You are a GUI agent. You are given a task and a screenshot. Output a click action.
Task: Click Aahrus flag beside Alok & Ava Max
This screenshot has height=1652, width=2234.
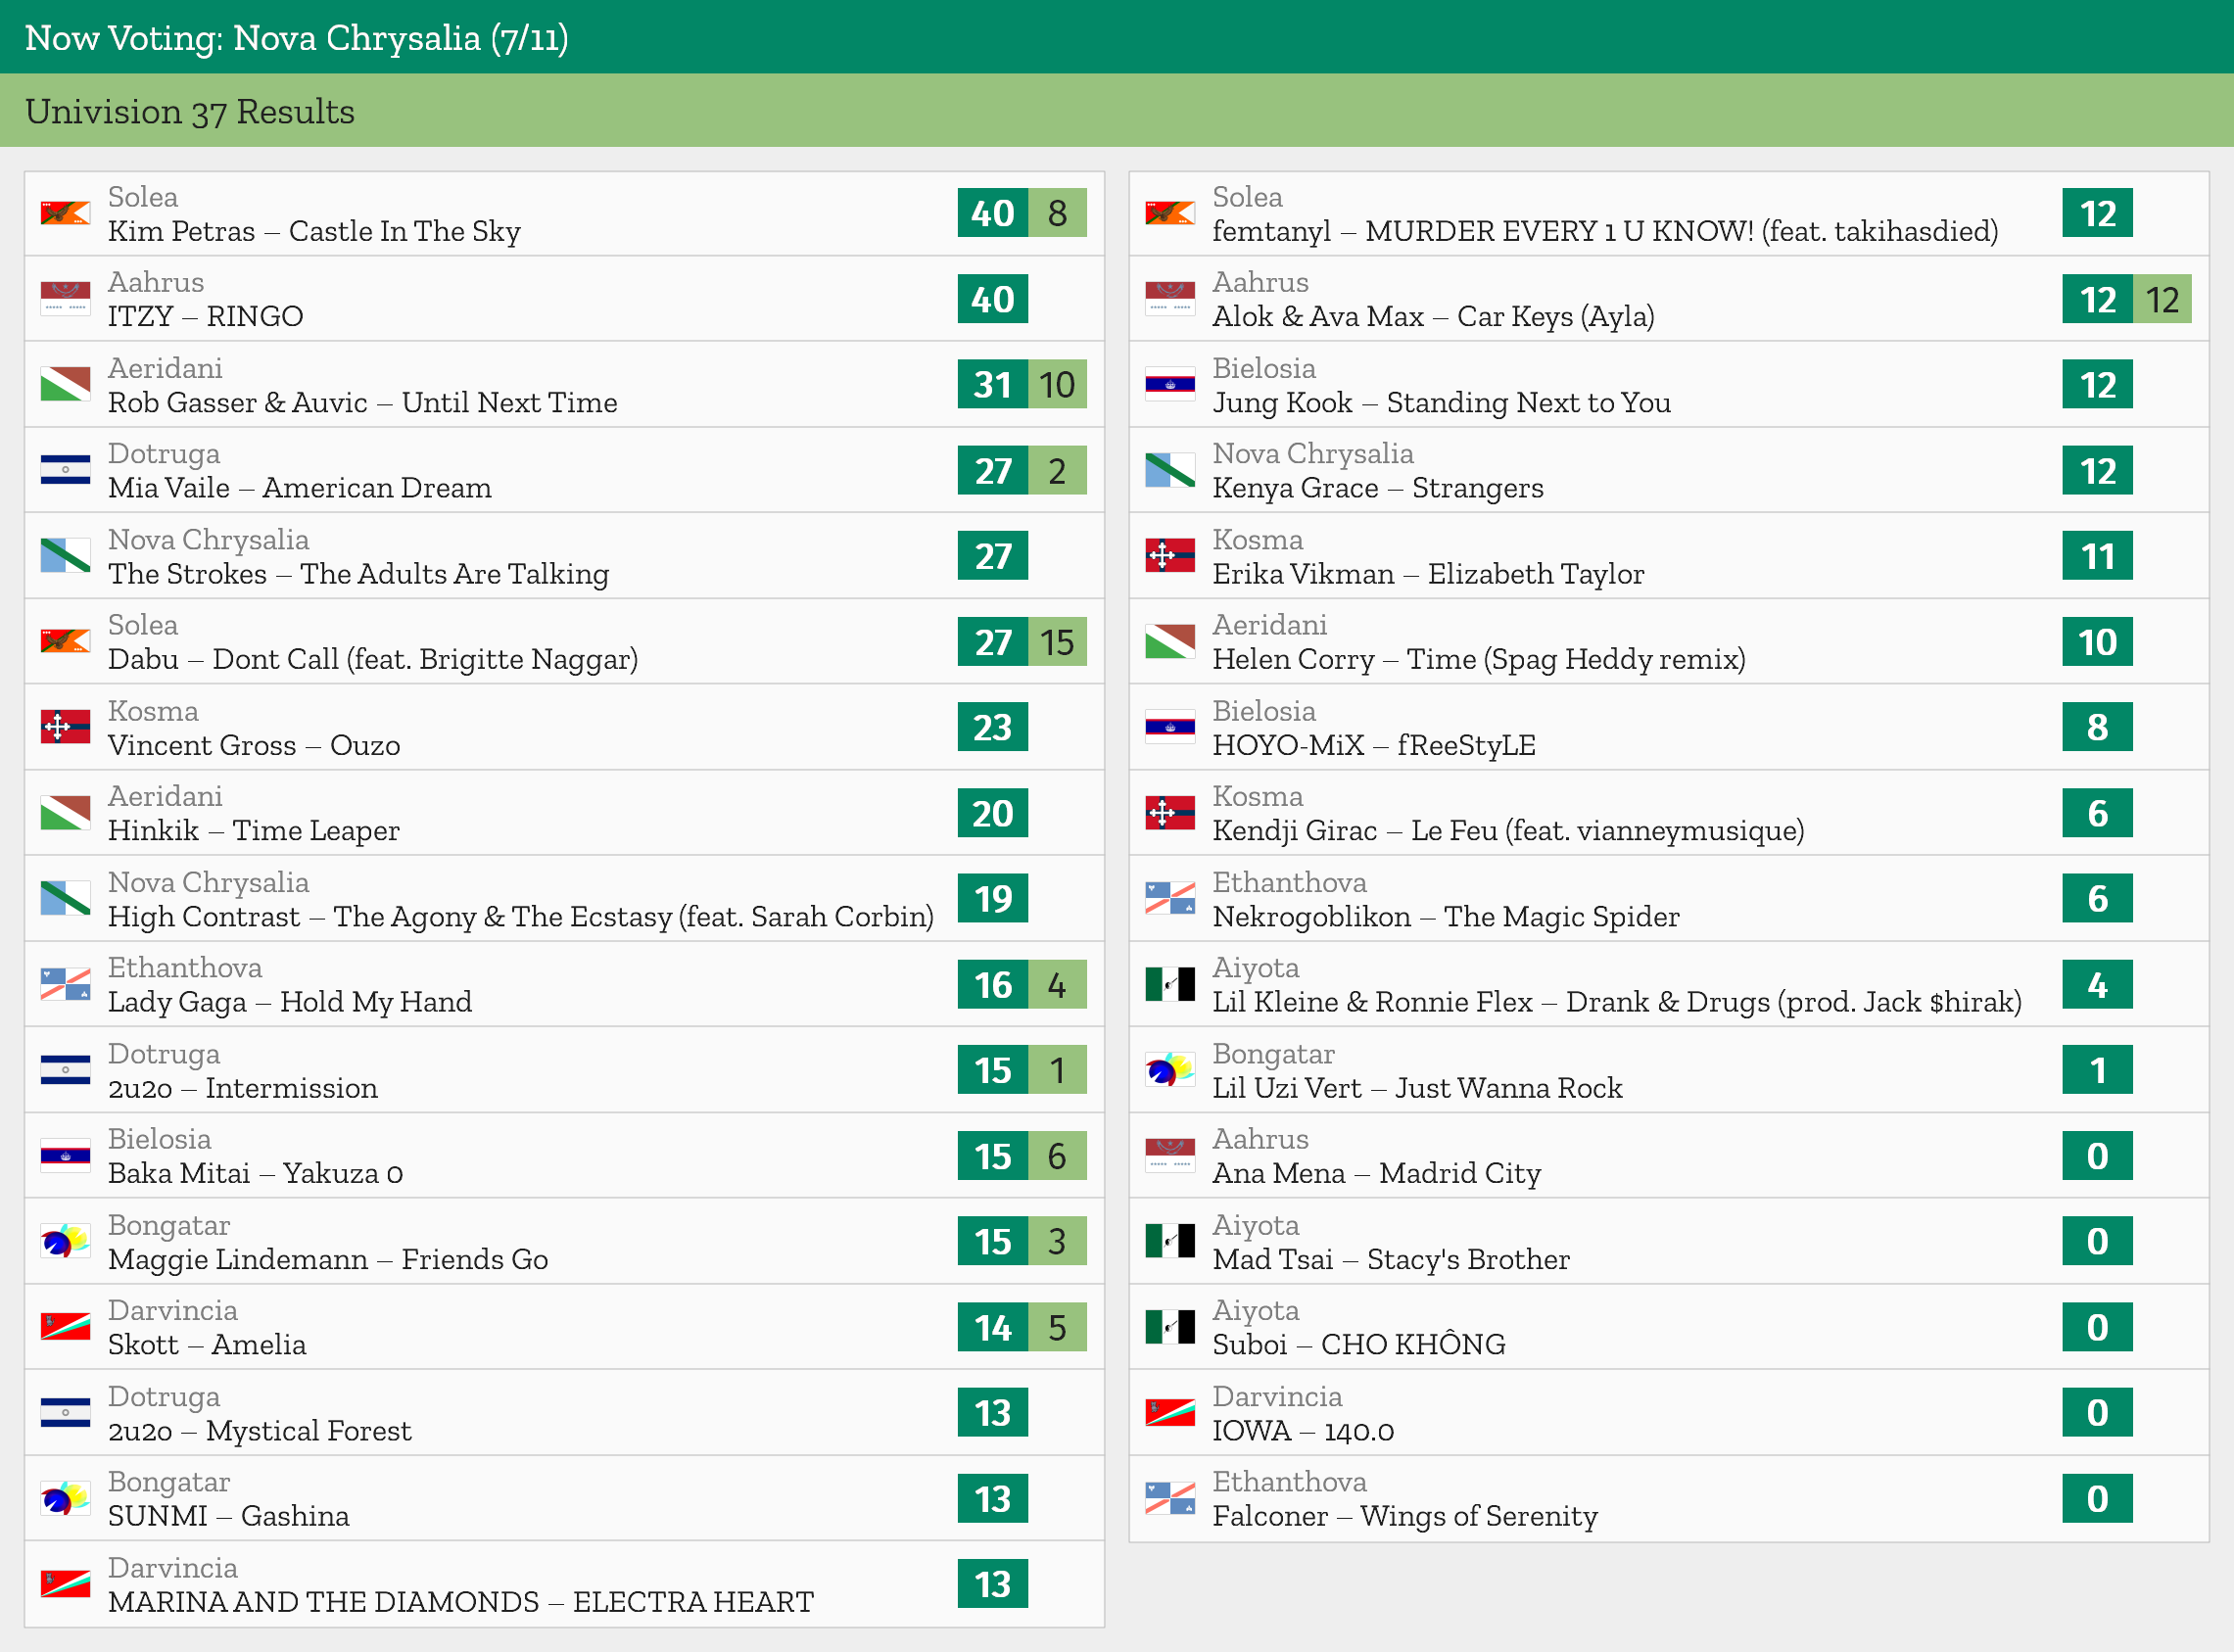click(x=1170, y=299)
